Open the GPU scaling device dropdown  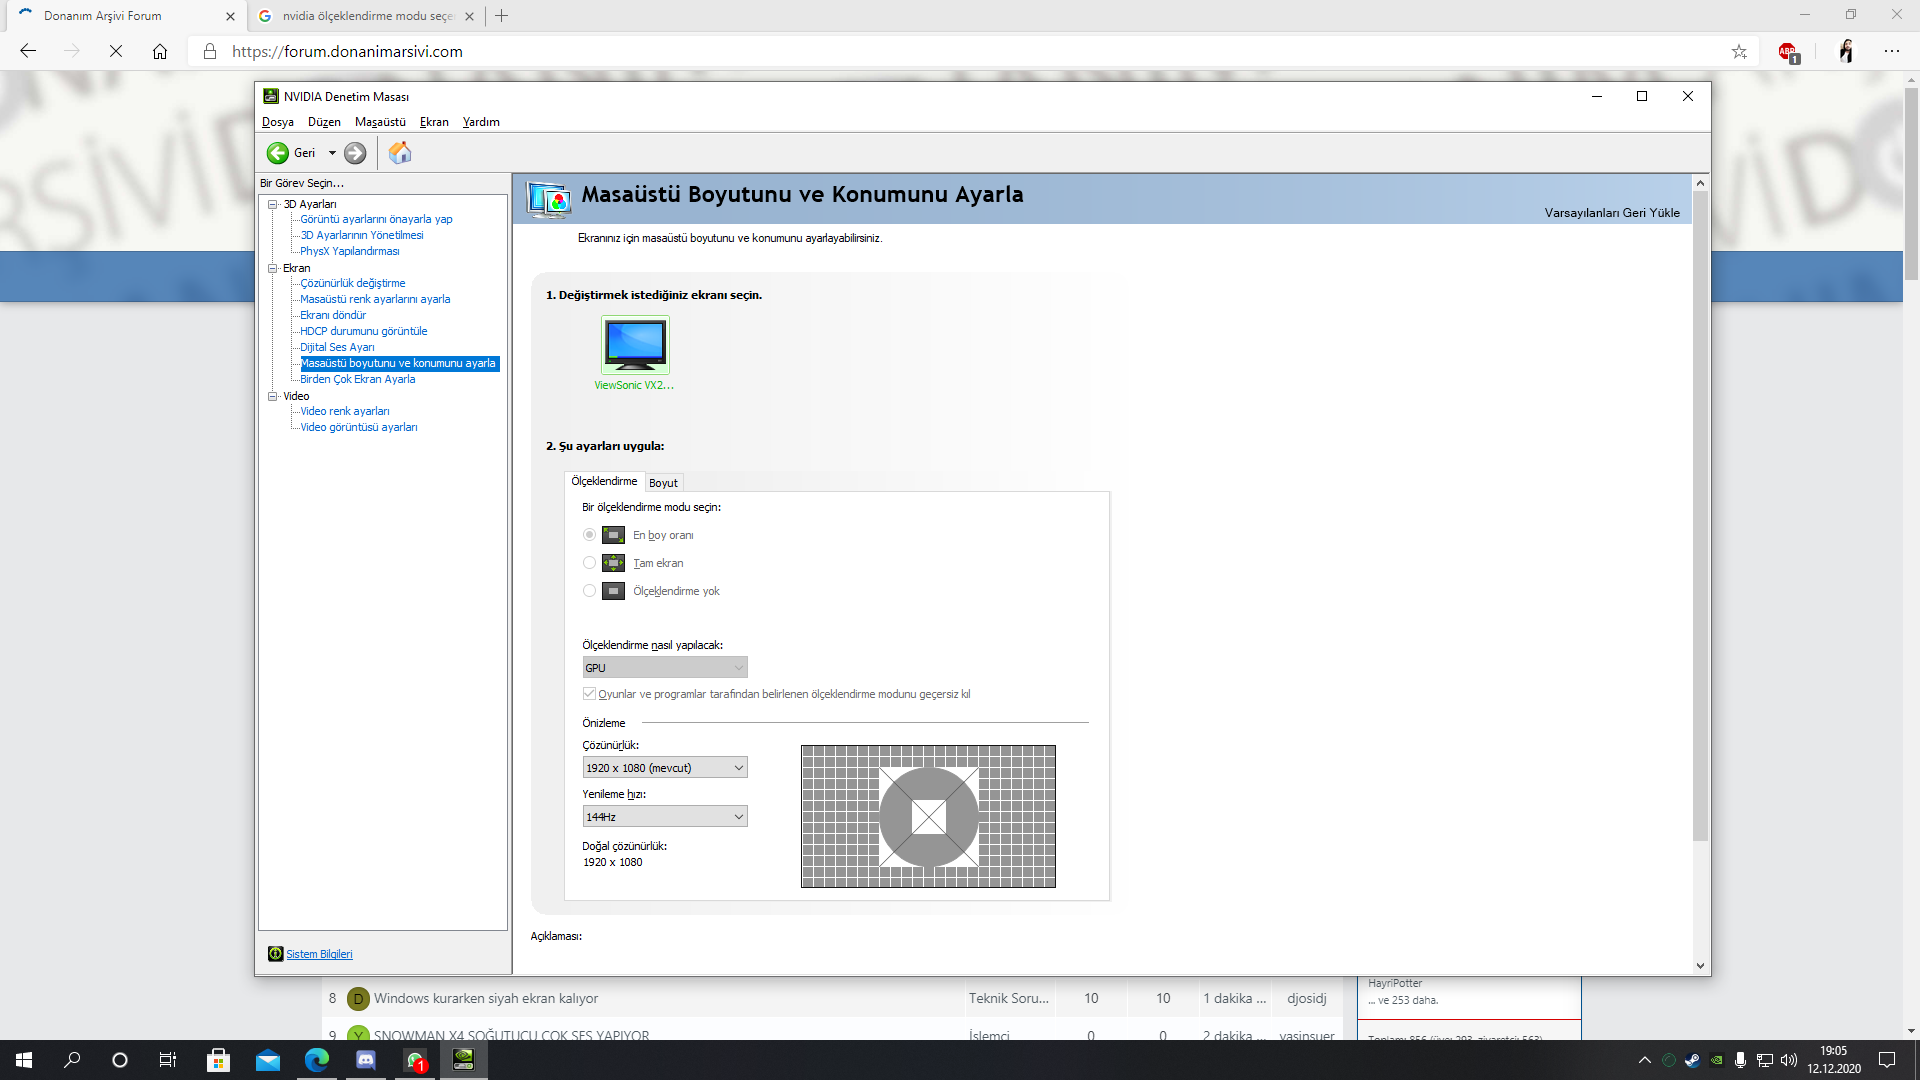tap(665, 668)
